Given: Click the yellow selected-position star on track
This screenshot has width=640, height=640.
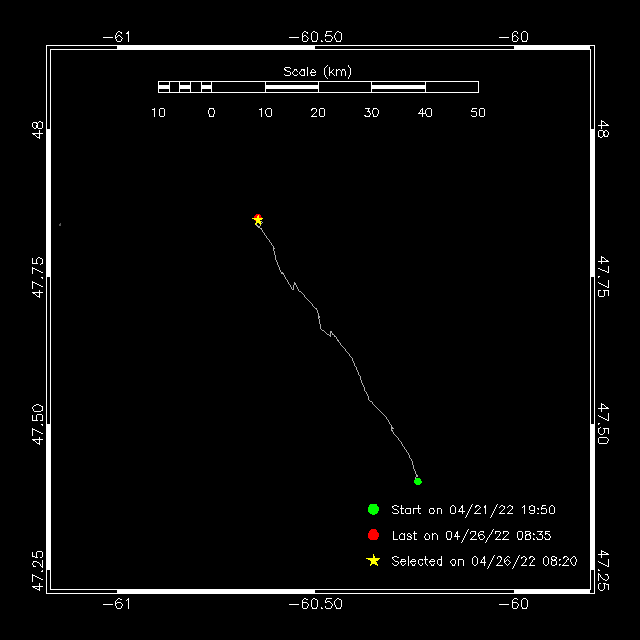Looking at the screenshot, I should pos(258,220).
